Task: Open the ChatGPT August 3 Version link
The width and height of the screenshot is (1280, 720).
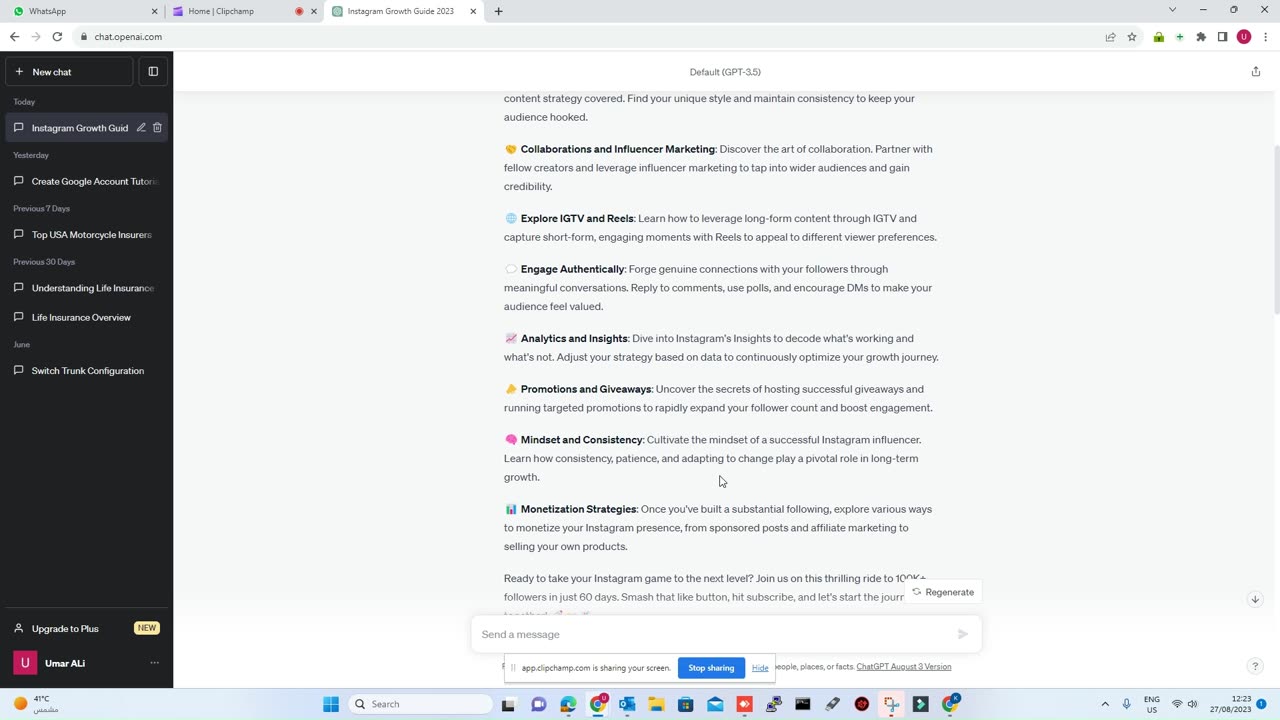Action: tap(904, 667)
